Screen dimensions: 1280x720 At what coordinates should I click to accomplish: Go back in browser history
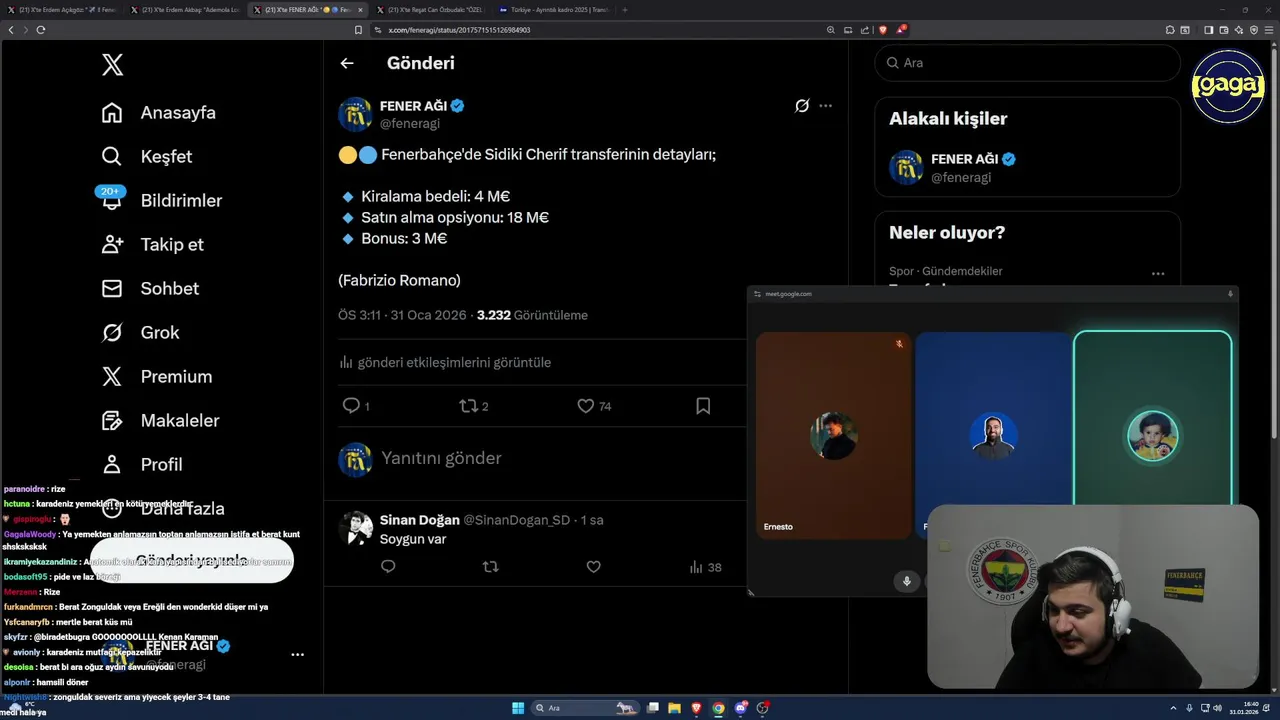tap(11, 30)
